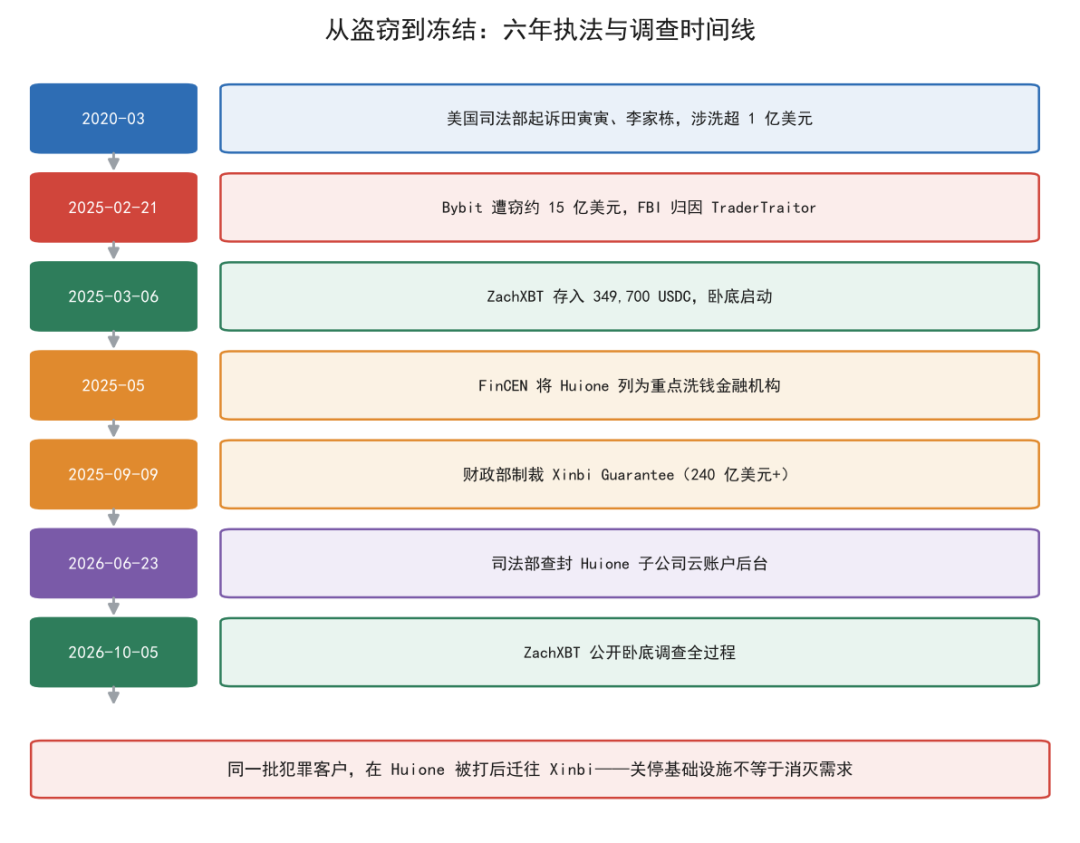1080x843 pixels.
Task: Select the green 2025-03-06 date box
Action: pos(114,296)
